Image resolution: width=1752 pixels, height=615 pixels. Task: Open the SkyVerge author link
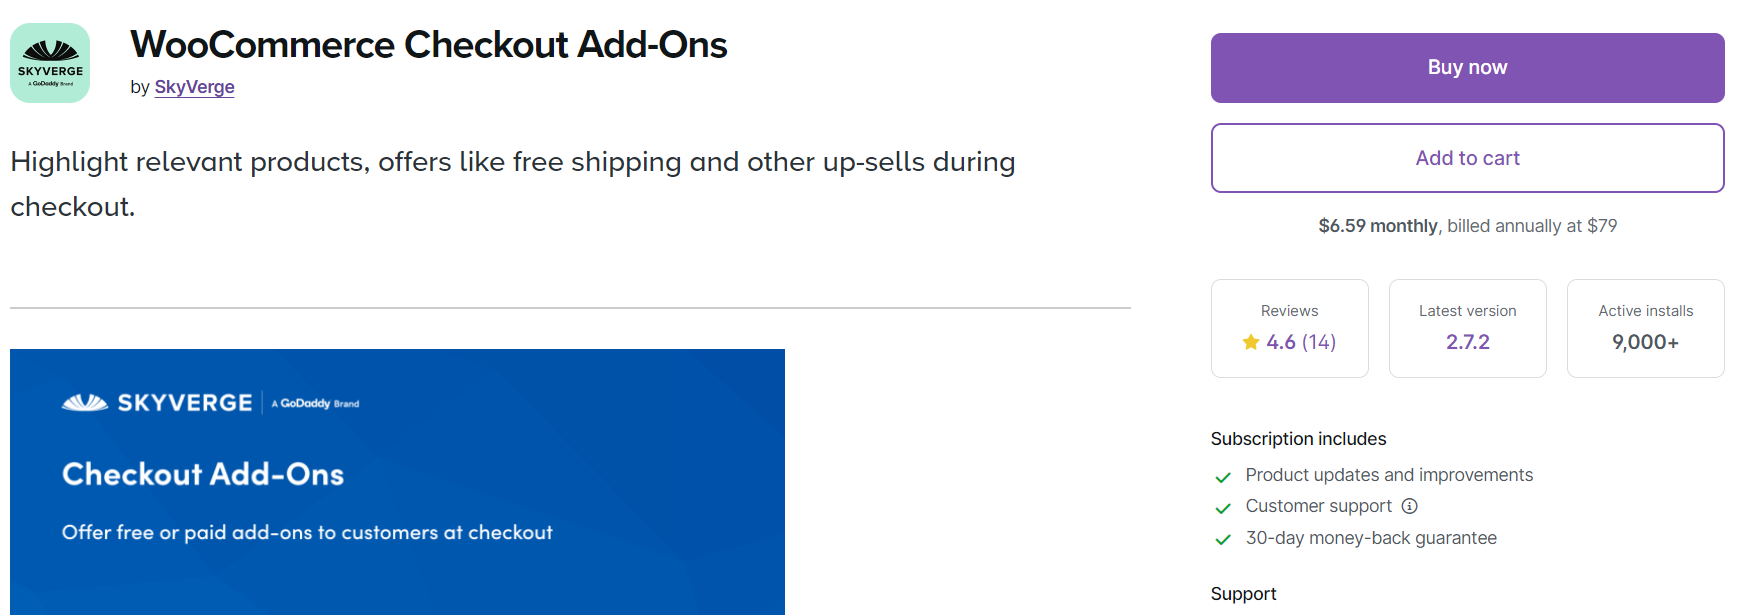pos(194,87)
